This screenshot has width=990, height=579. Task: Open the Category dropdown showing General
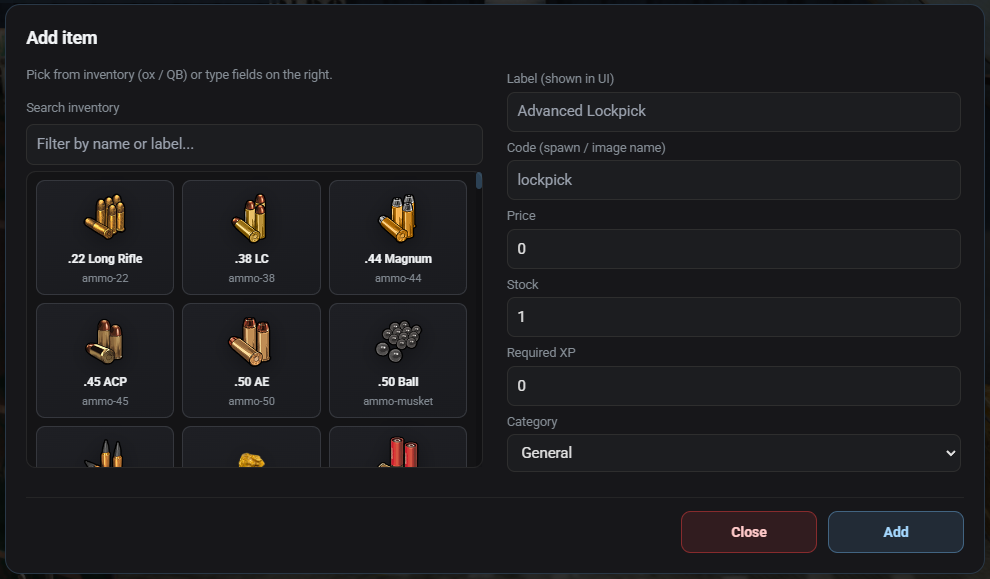pyautogui.click(x=734, y=453)
